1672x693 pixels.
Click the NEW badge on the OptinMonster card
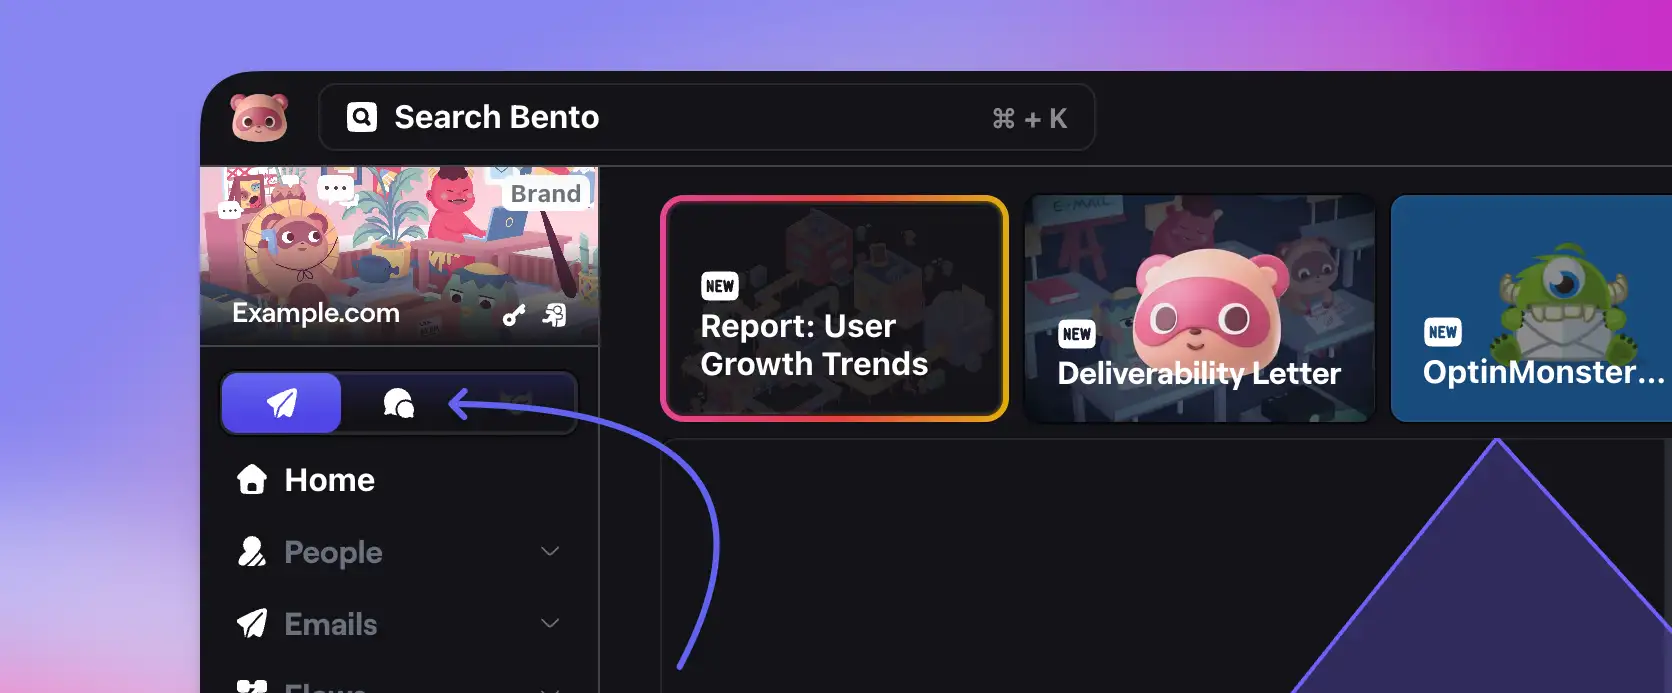[x=1443, y=332]
